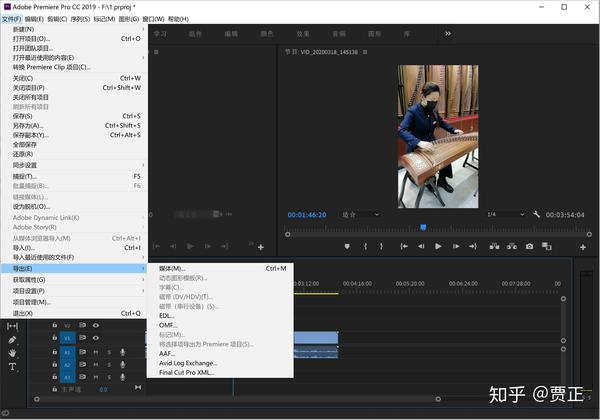The image size is (600, 420).
Task: Go to In point in Program monitor
Action: 404,246
